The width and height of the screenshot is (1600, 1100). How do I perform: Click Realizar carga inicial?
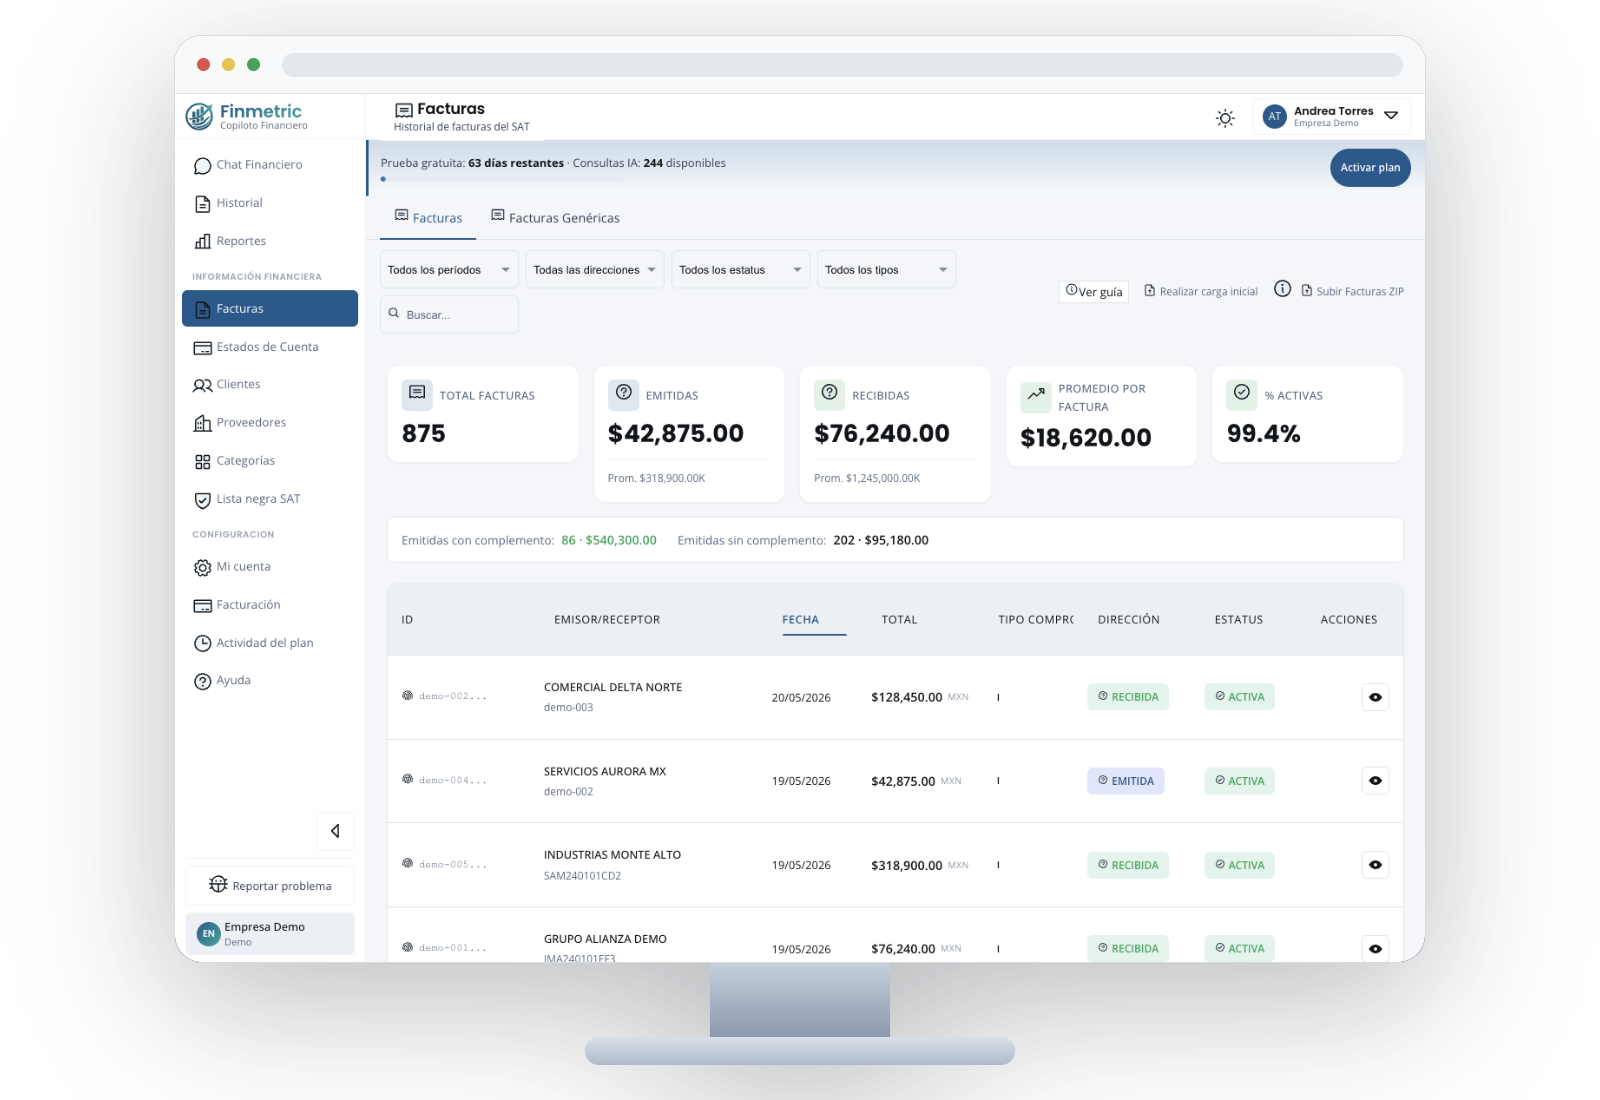click(x=1201, y=291)
